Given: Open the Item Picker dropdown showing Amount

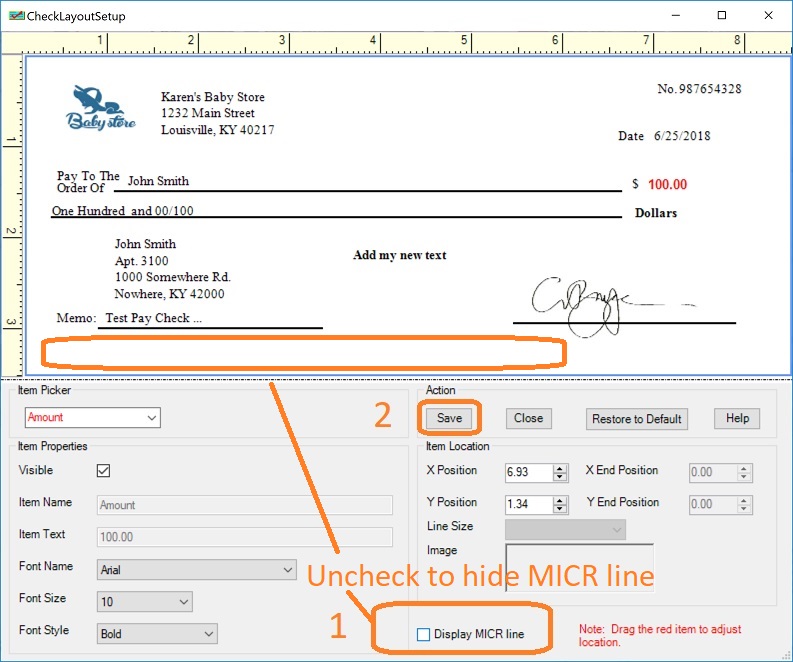Looking at the screenshot, I should pyautogui.click(x=93, y=418).
